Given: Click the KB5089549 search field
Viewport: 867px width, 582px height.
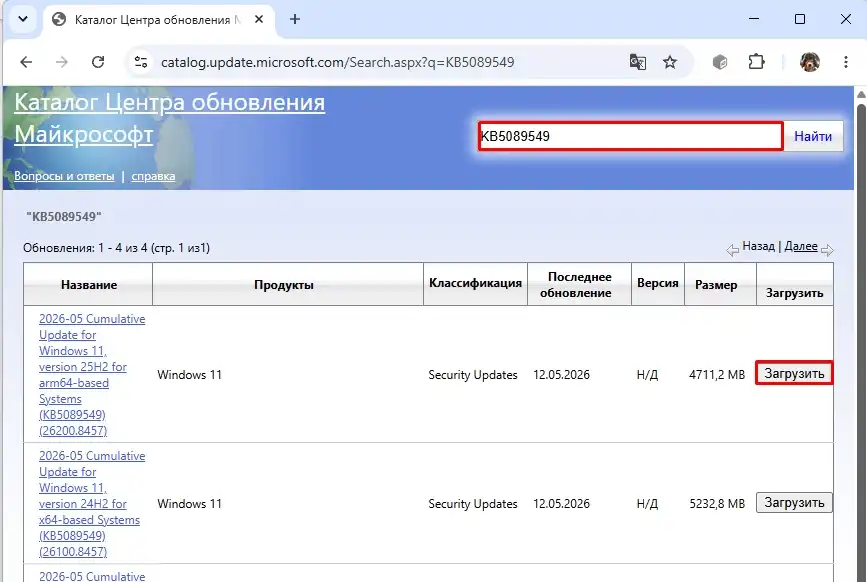Looking at the screenshot, I should point(630,136).
